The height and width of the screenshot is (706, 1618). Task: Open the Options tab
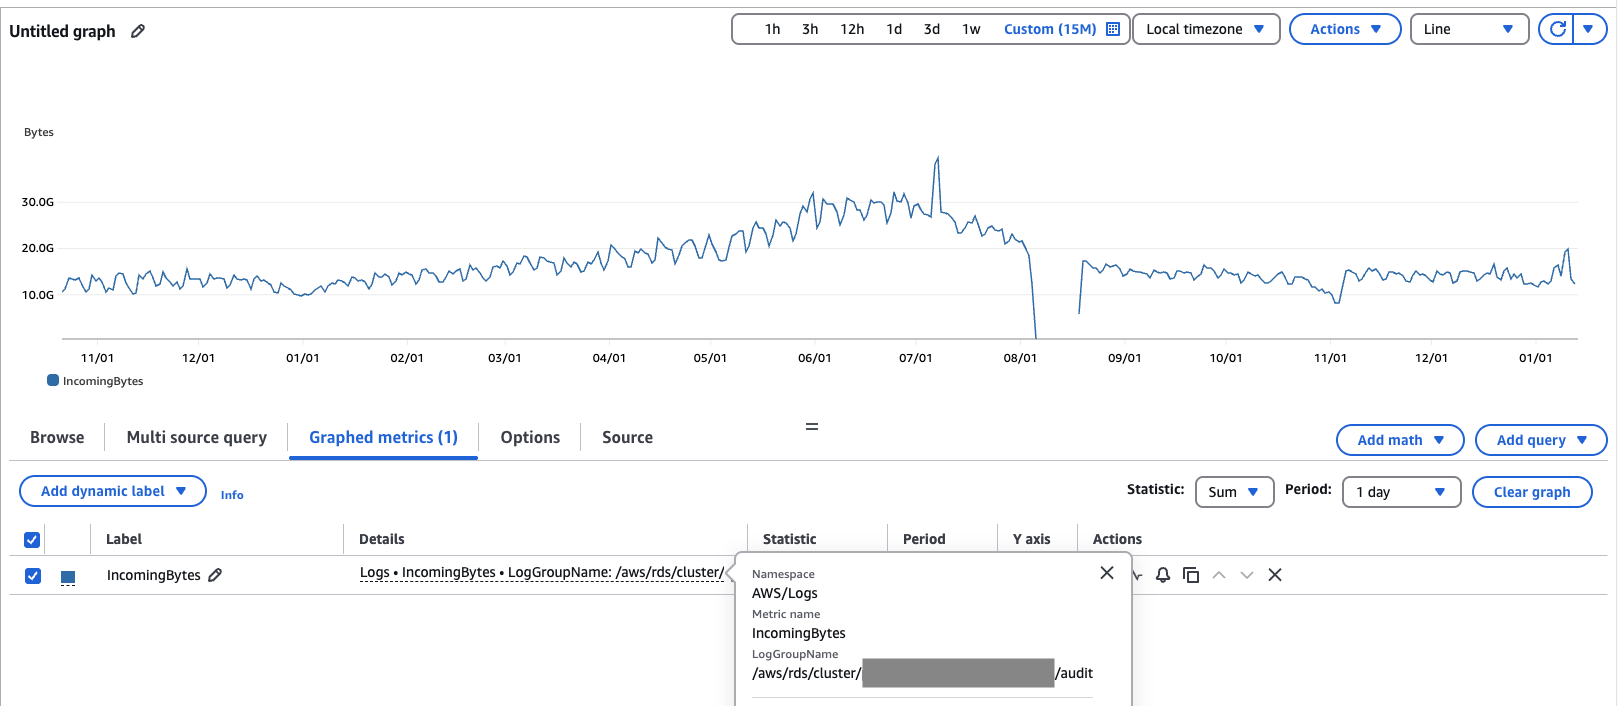(x=530, y=438)
